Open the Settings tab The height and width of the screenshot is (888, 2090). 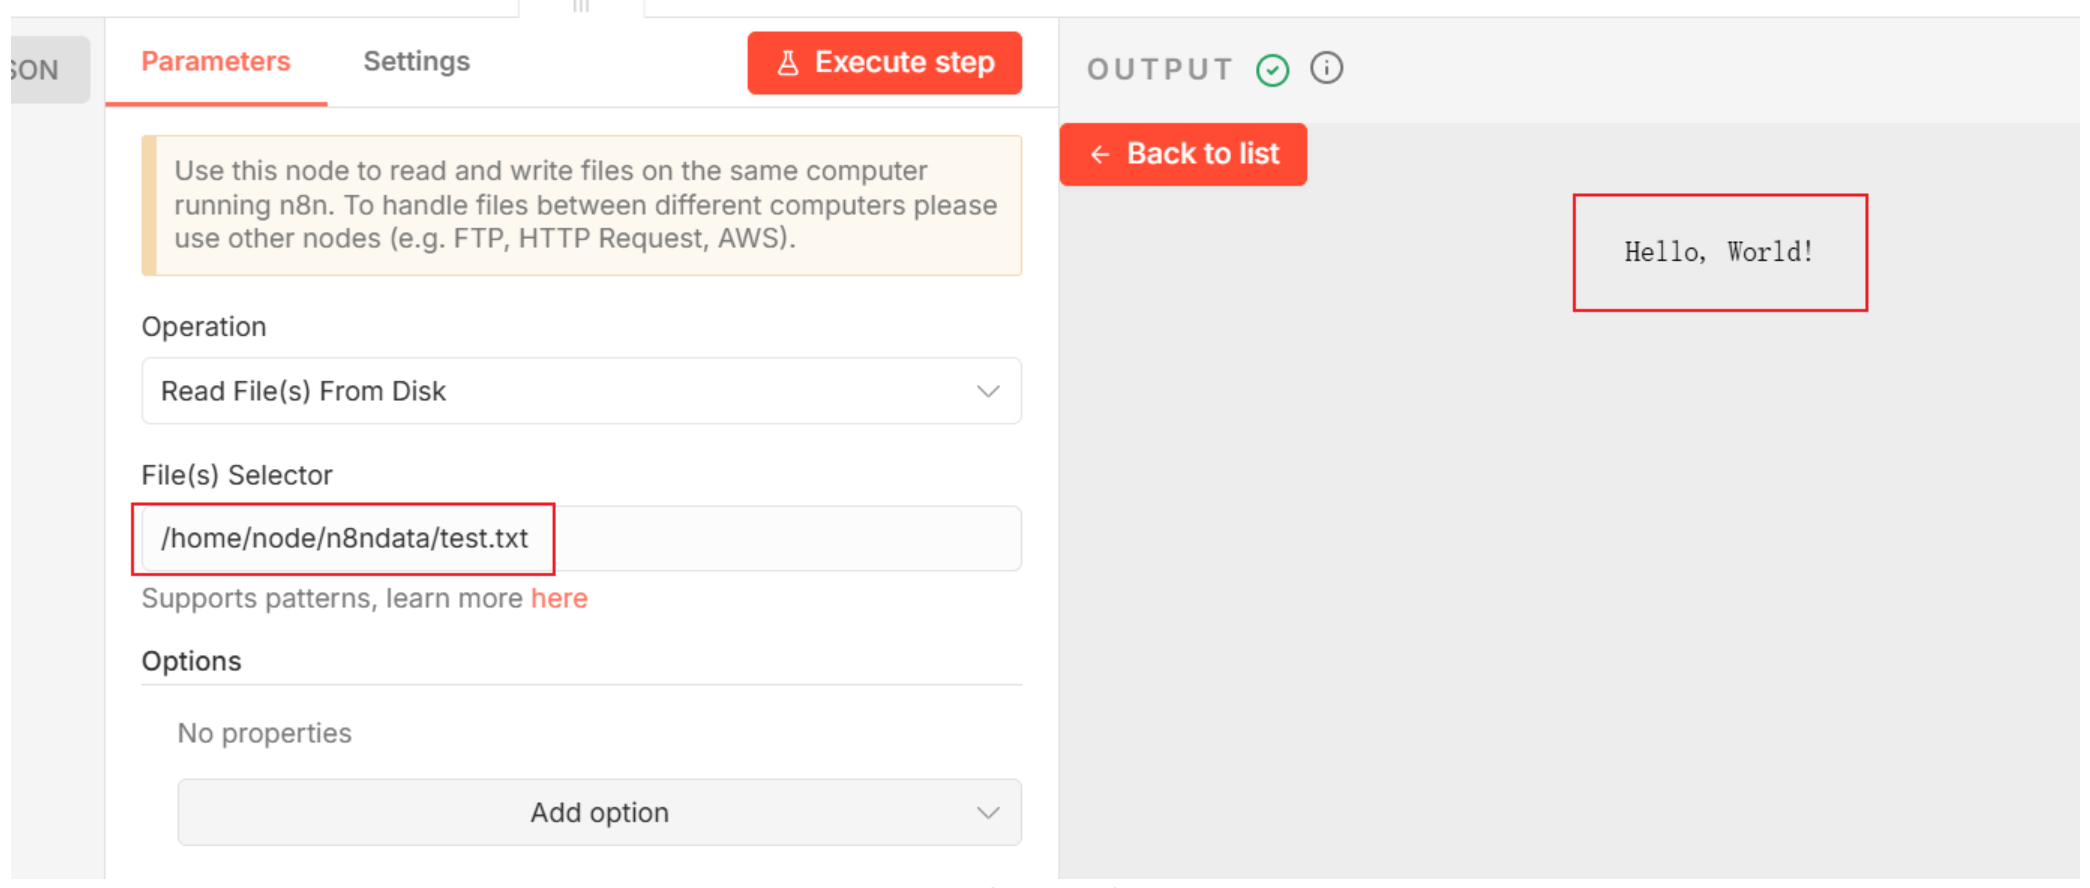pos(416,62)
